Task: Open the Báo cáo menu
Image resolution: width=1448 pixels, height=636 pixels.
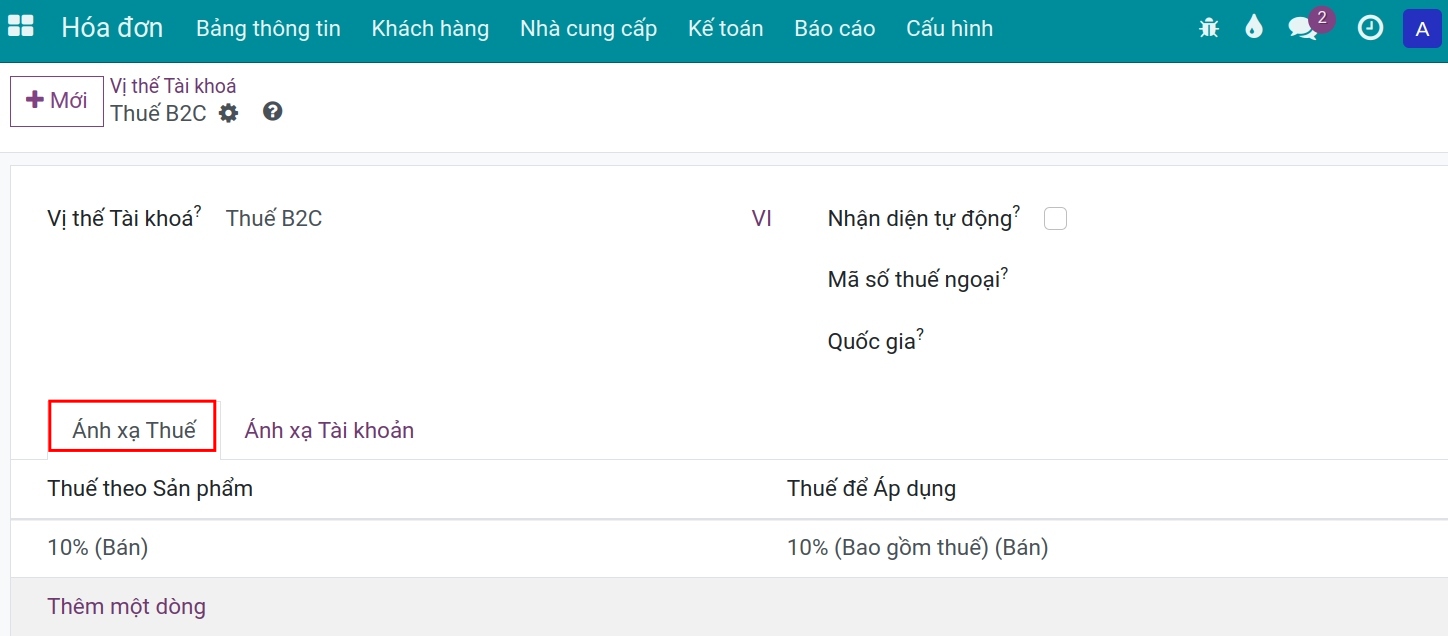Action: point(834,28)
